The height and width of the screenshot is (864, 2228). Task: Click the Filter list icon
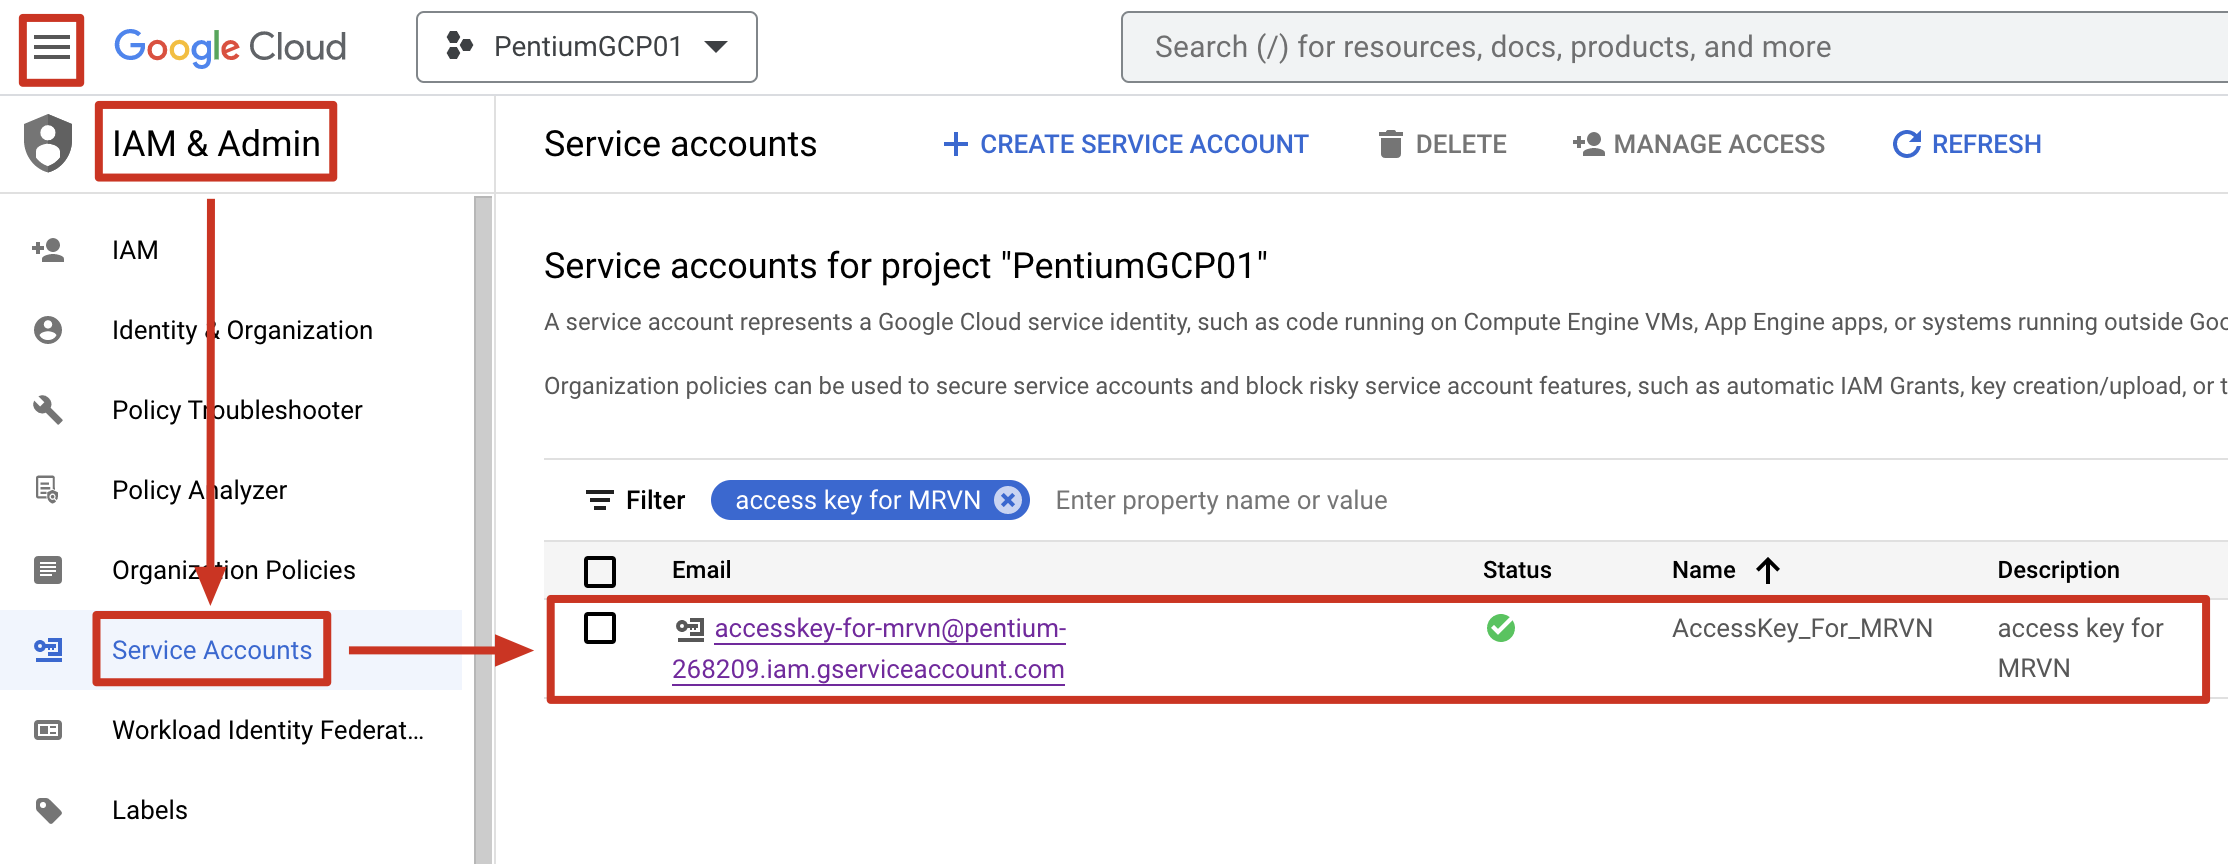click(x=600, y=500)
